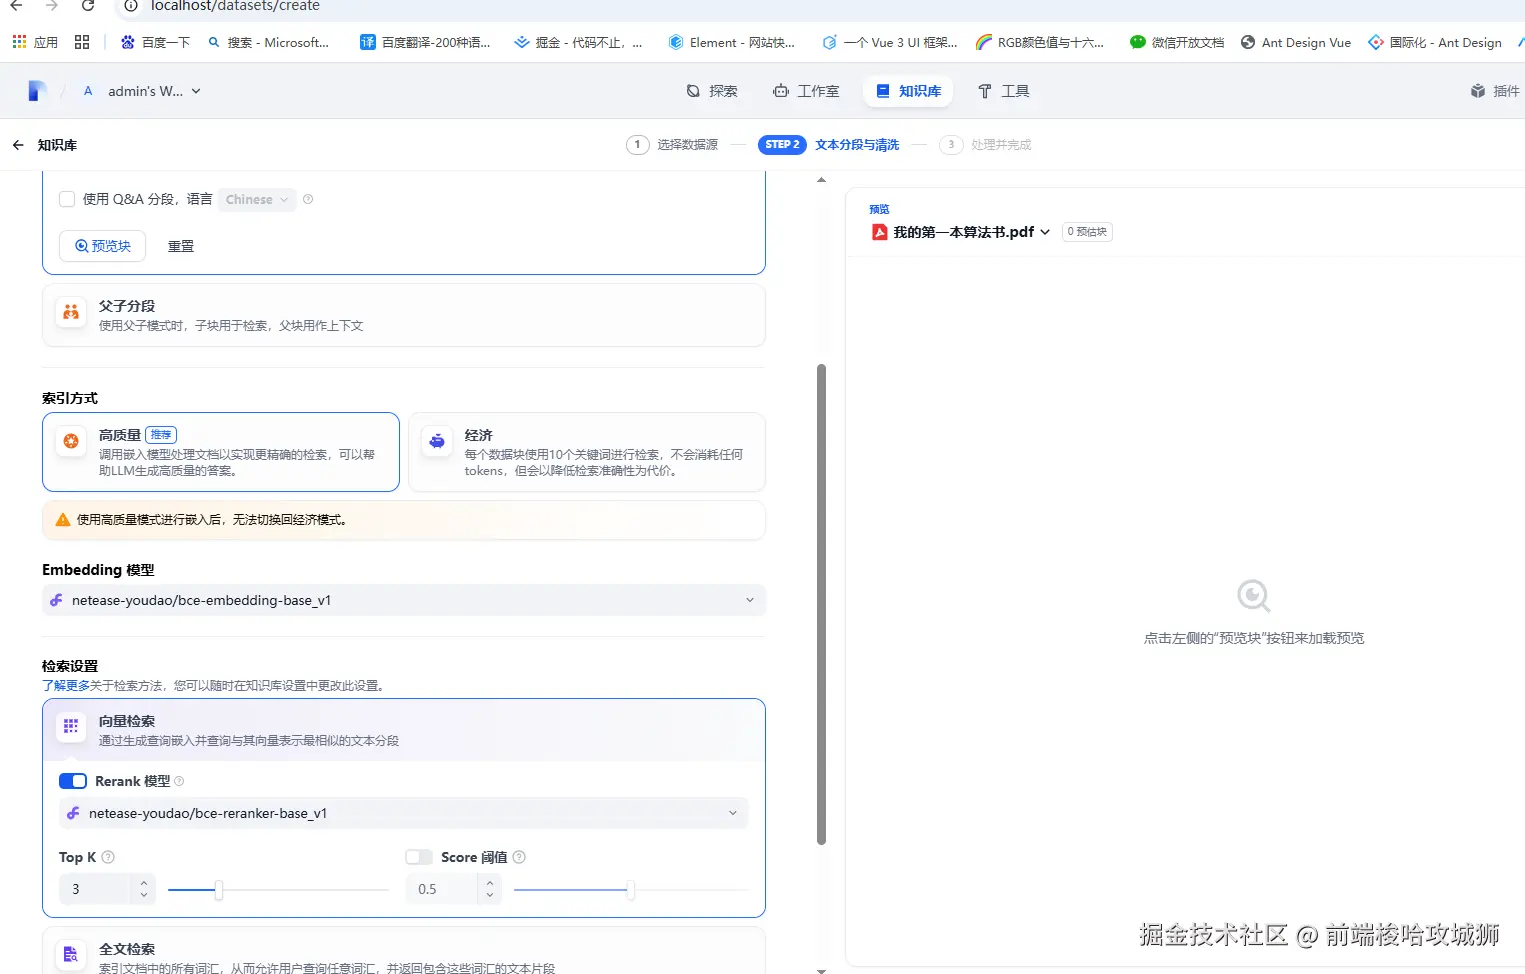1525x974 pixels.
Task: Click the knowledge base back arrow
Action: pos(18,145)
